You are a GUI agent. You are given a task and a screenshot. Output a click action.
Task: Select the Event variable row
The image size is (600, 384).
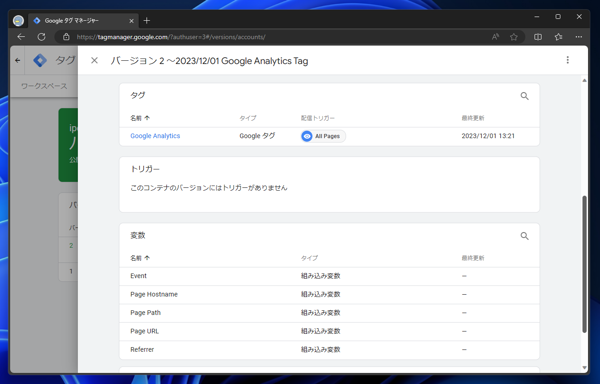tap(329, 276)
